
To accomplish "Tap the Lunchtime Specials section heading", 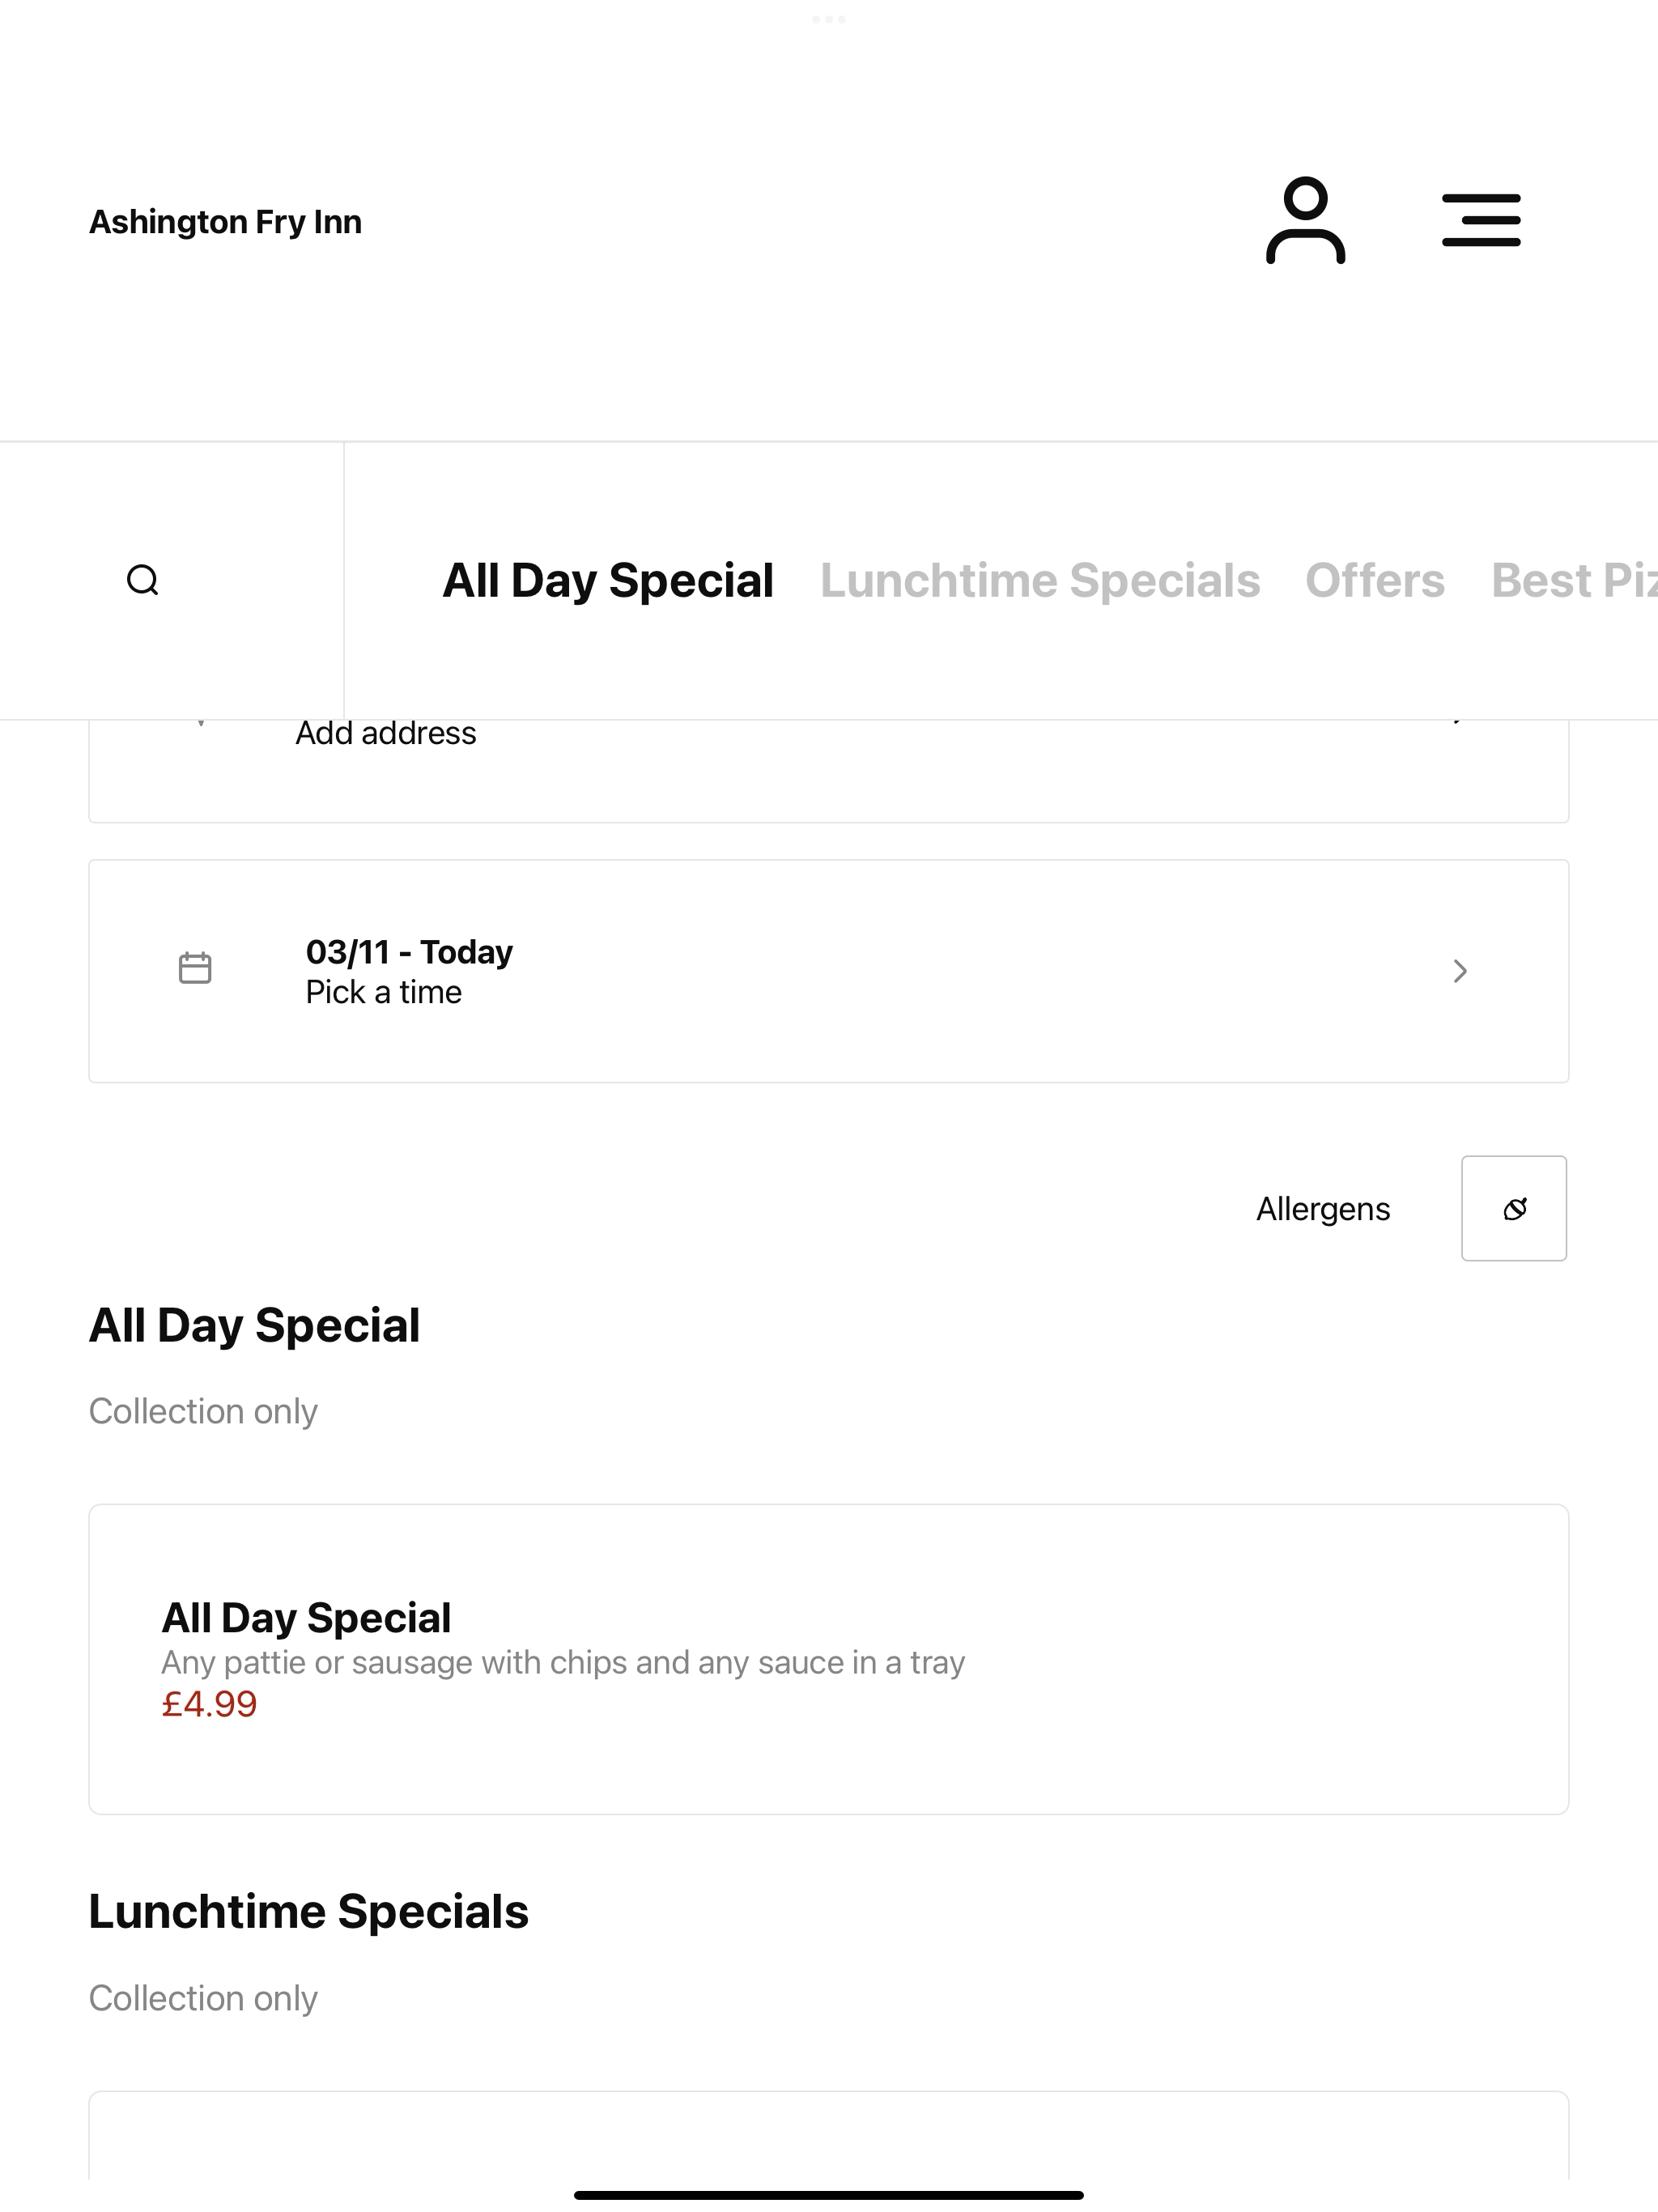I will click(309, 1912).
